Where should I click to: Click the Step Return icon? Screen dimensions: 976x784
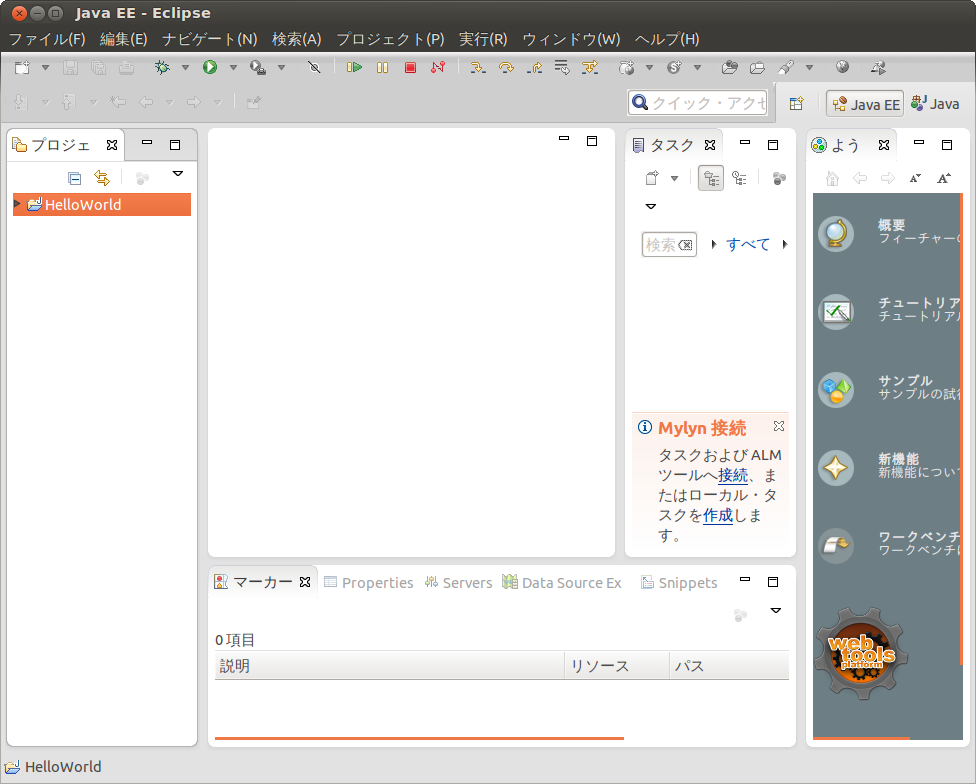pyautogui.click(x=534, y=67)
